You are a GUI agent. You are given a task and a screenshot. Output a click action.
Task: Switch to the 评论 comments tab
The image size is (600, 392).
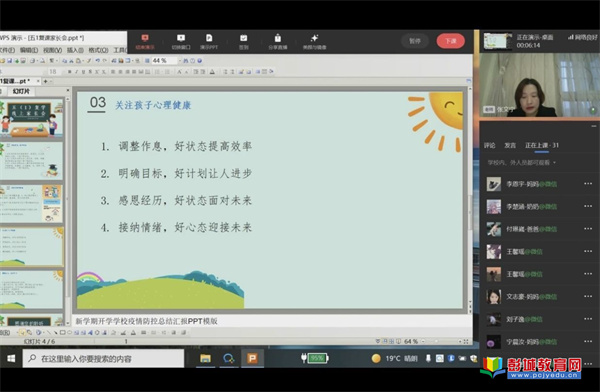coord(489,145)
